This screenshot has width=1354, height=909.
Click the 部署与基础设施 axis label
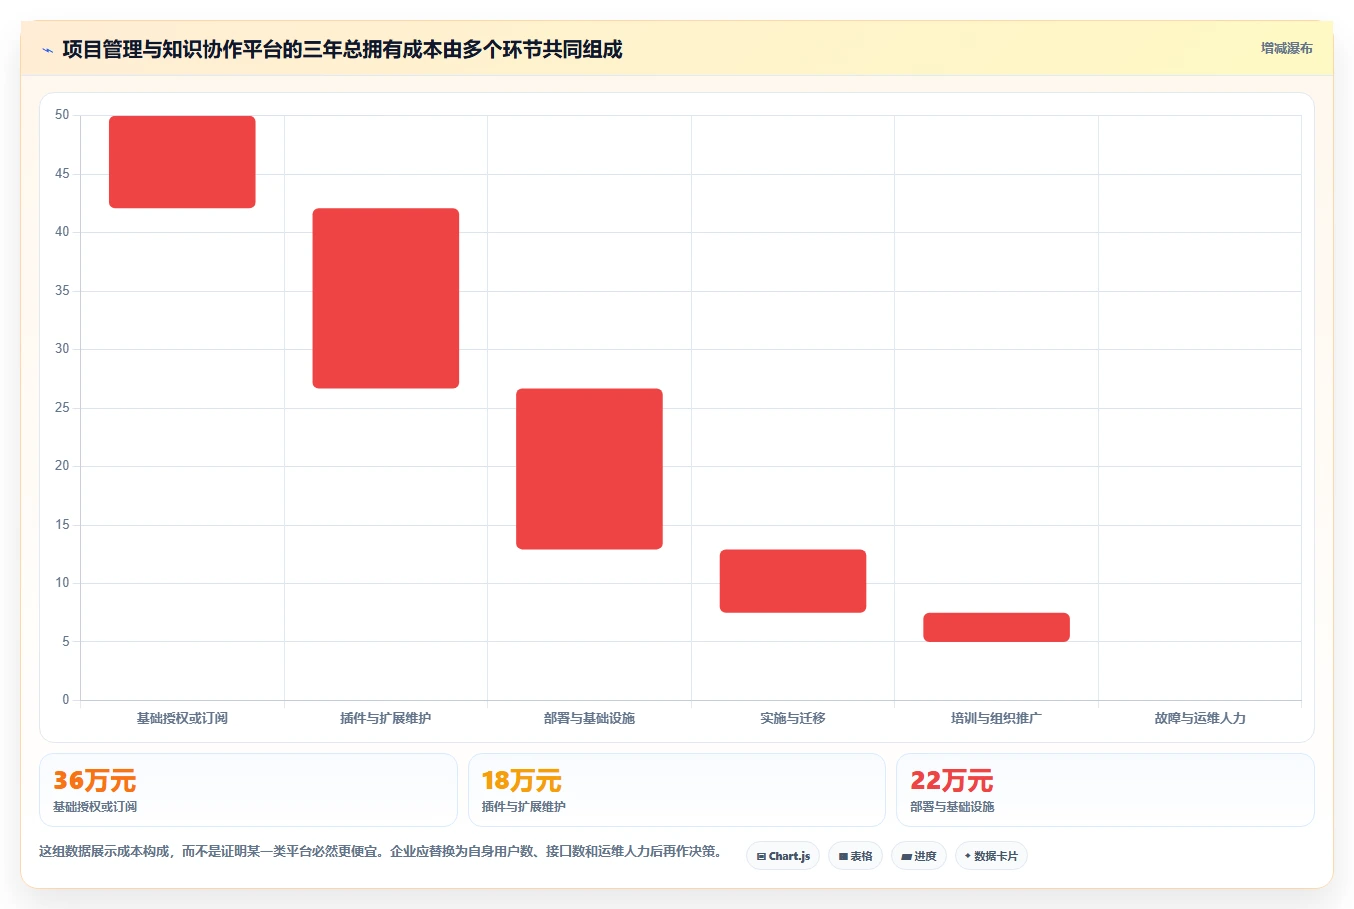click(589, 718)
